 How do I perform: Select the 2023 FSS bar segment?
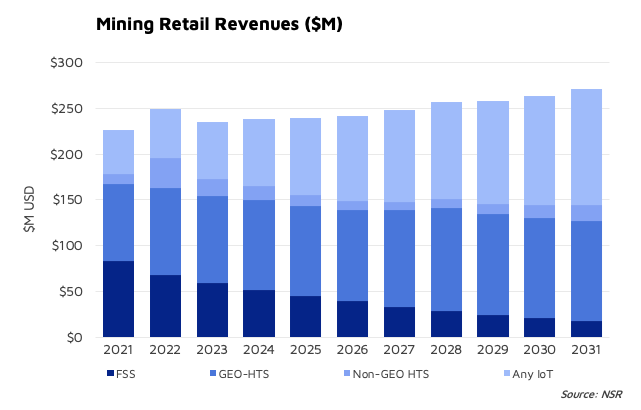[212, 310]
